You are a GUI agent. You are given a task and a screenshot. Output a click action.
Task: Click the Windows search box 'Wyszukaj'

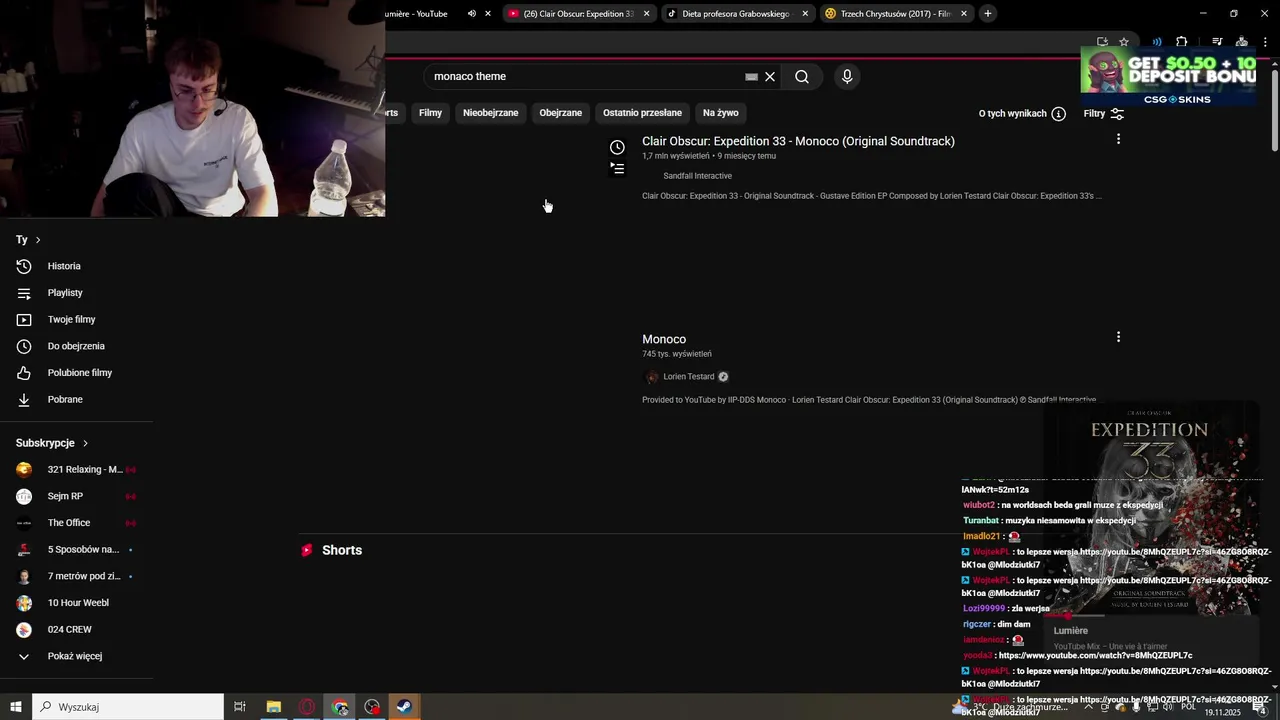(x=128, y=707)
